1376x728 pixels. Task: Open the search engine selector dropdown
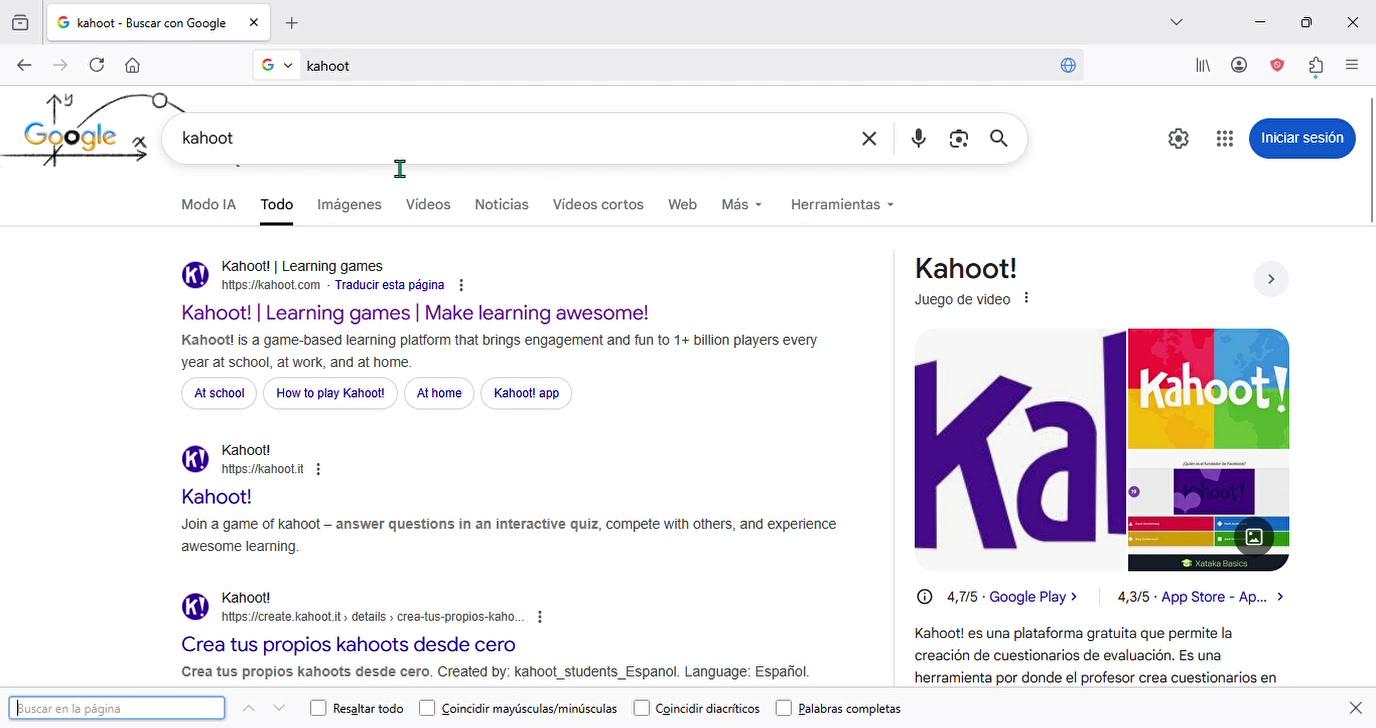pyautogui.click(x=277, y=65)
